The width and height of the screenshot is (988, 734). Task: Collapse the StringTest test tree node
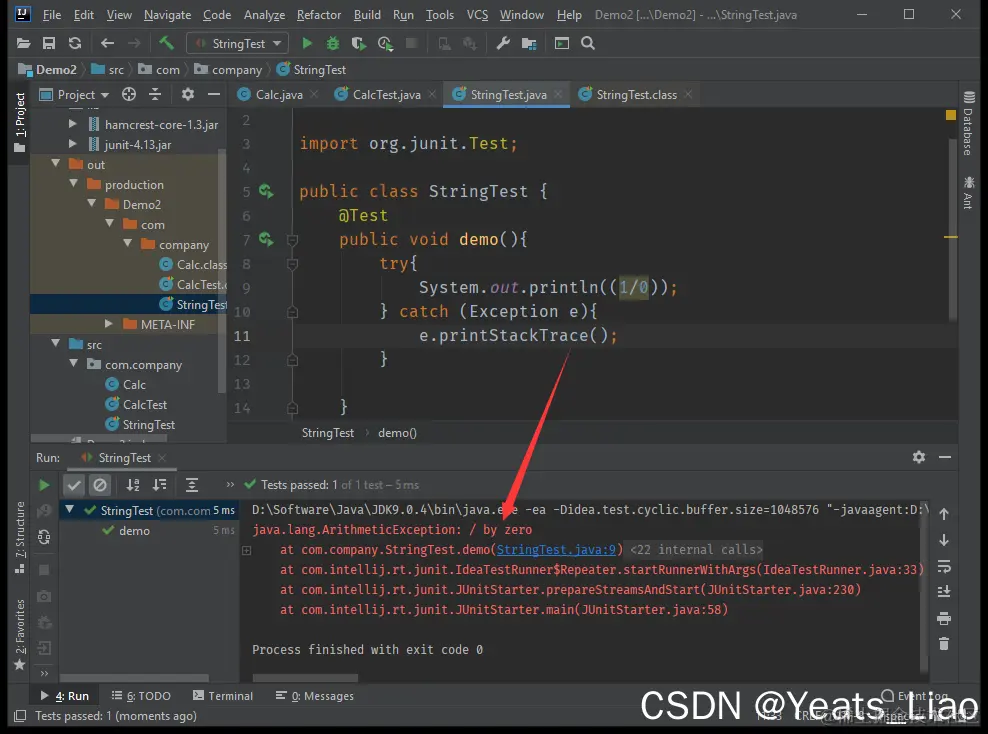coord(70,510)
